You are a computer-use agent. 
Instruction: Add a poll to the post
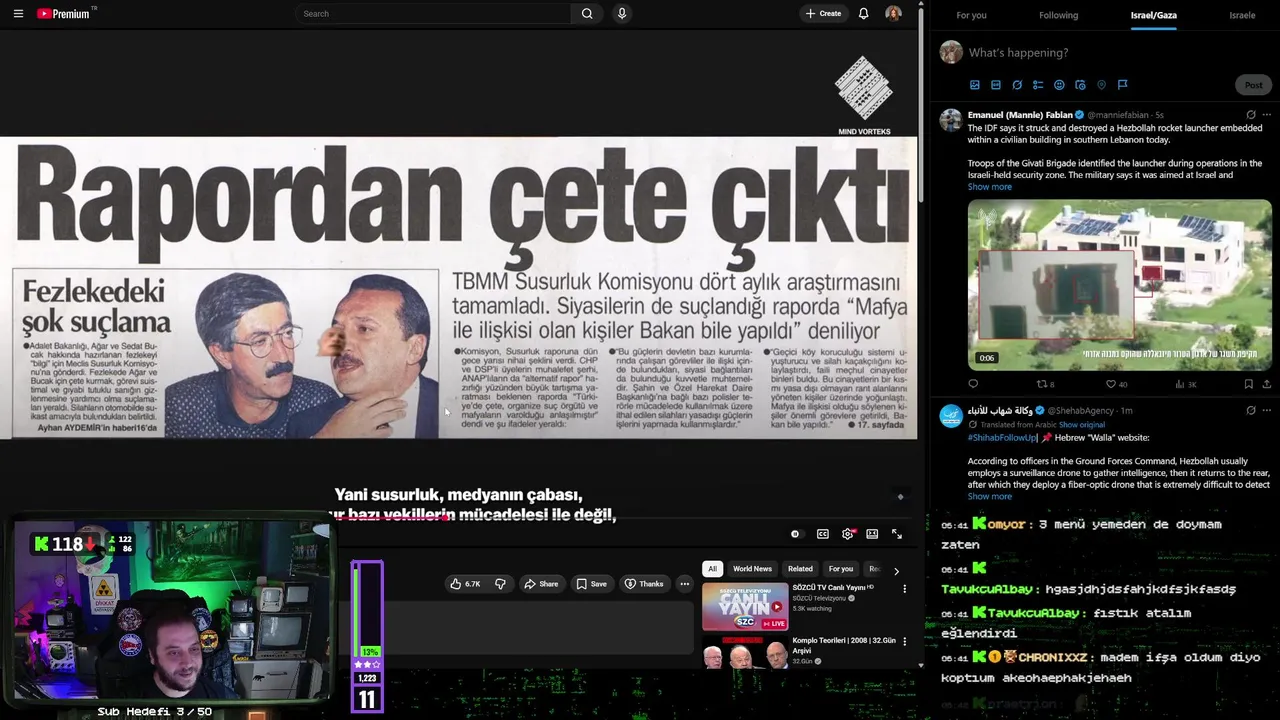tap(1038, 85)
